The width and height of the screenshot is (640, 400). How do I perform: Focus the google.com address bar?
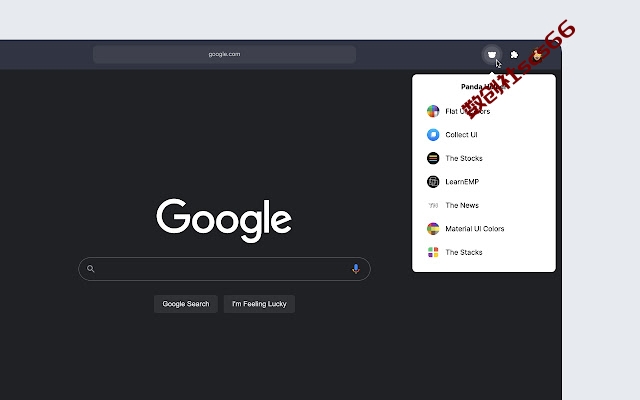pos(224,54)
